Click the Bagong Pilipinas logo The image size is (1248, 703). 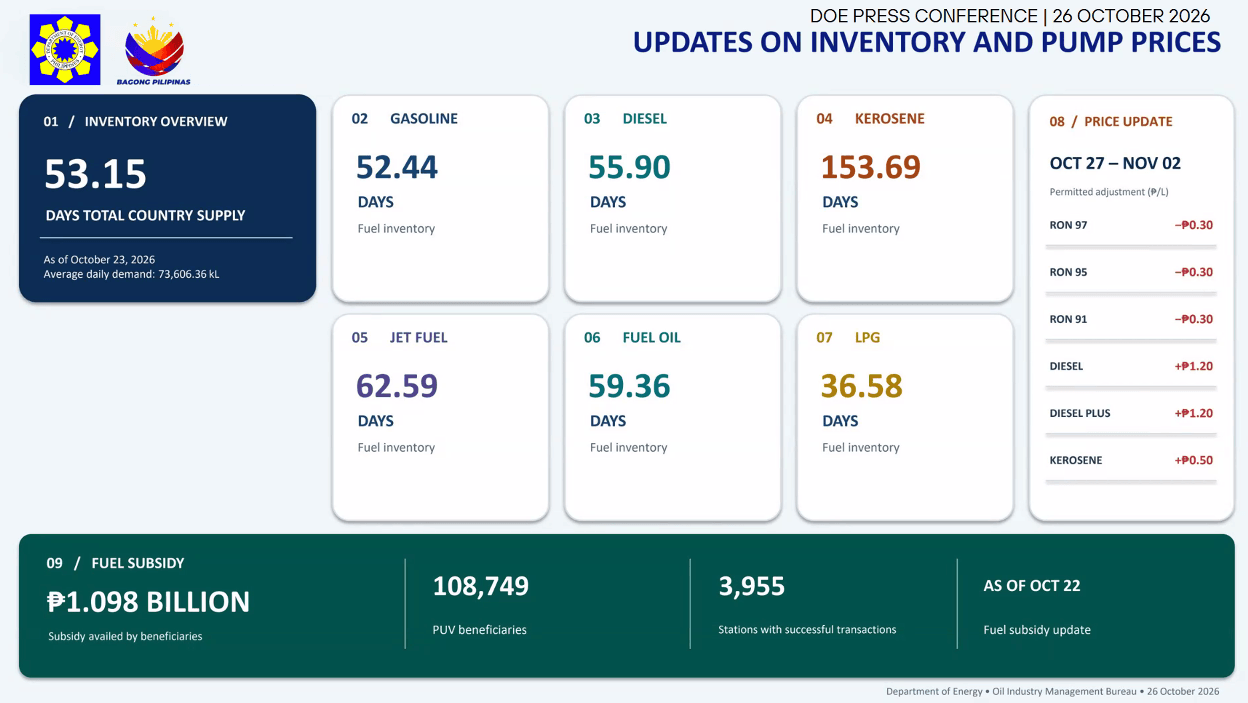click(x=153, y=52)
